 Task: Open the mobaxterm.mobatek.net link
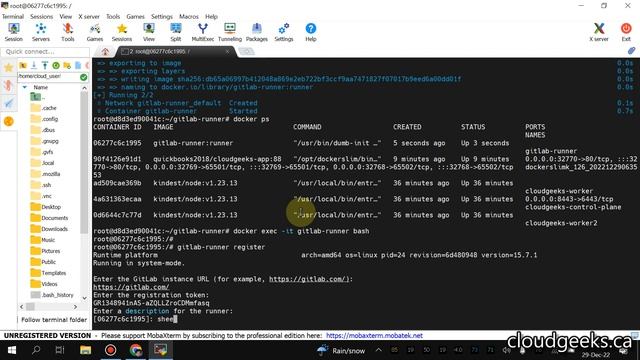click(x=374, y=336)
